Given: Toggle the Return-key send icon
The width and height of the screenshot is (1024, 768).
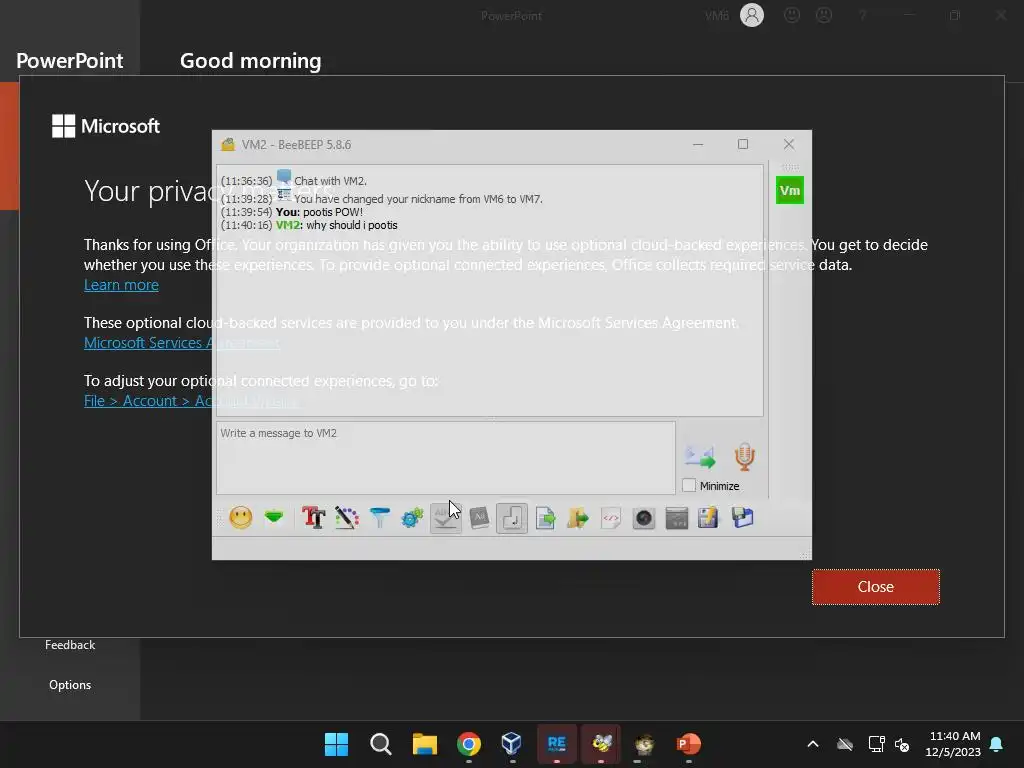Looking at the screenshot, I should [x=512, y=519].
